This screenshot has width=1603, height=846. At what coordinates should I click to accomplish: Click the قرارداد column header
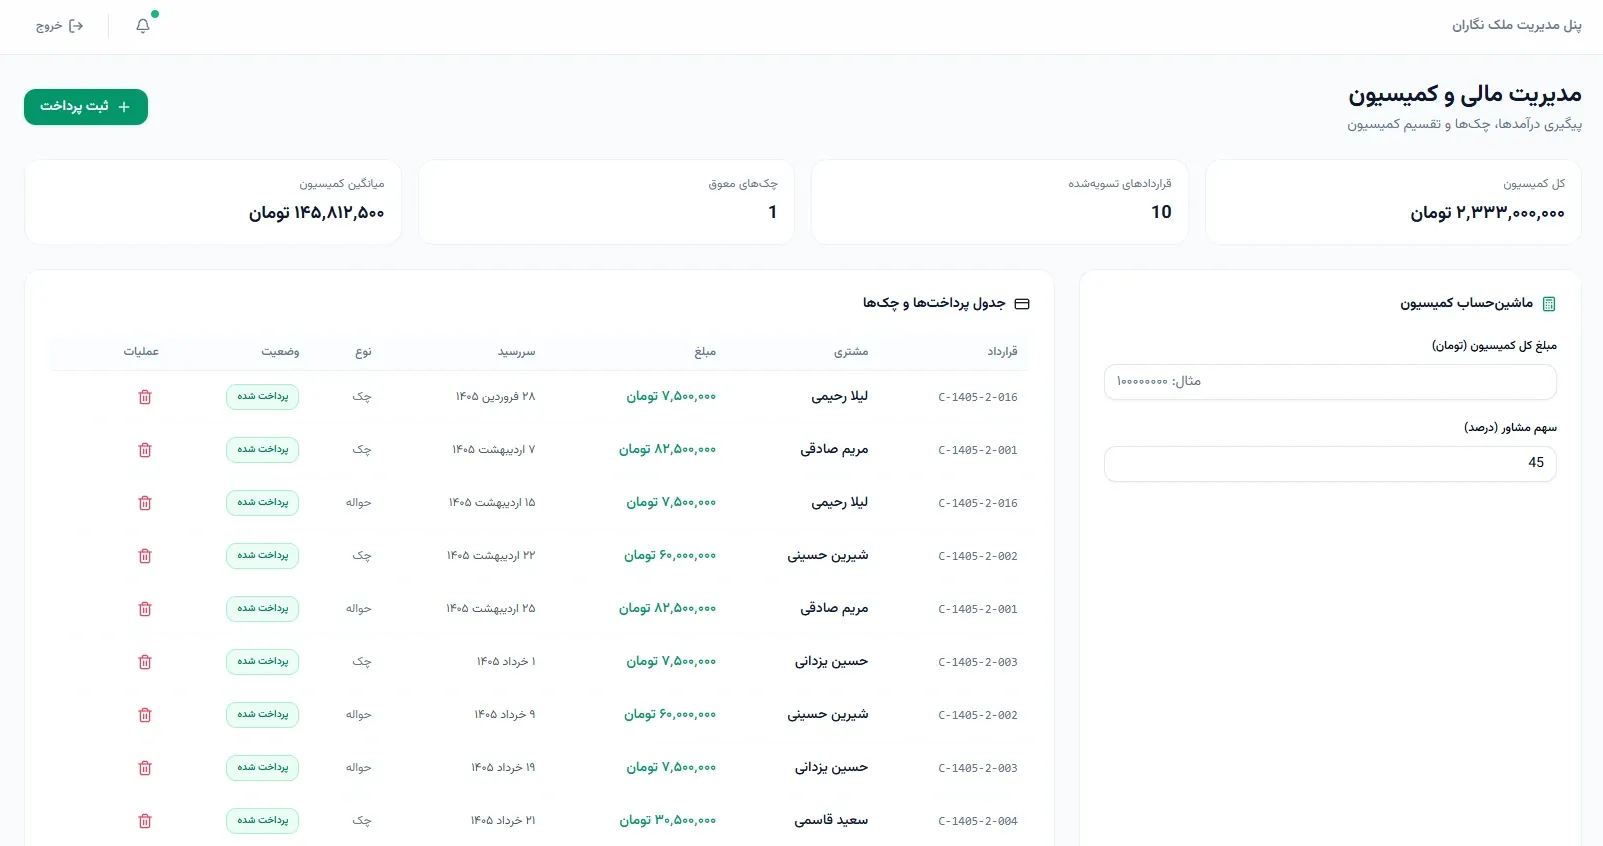point(1002,352)
